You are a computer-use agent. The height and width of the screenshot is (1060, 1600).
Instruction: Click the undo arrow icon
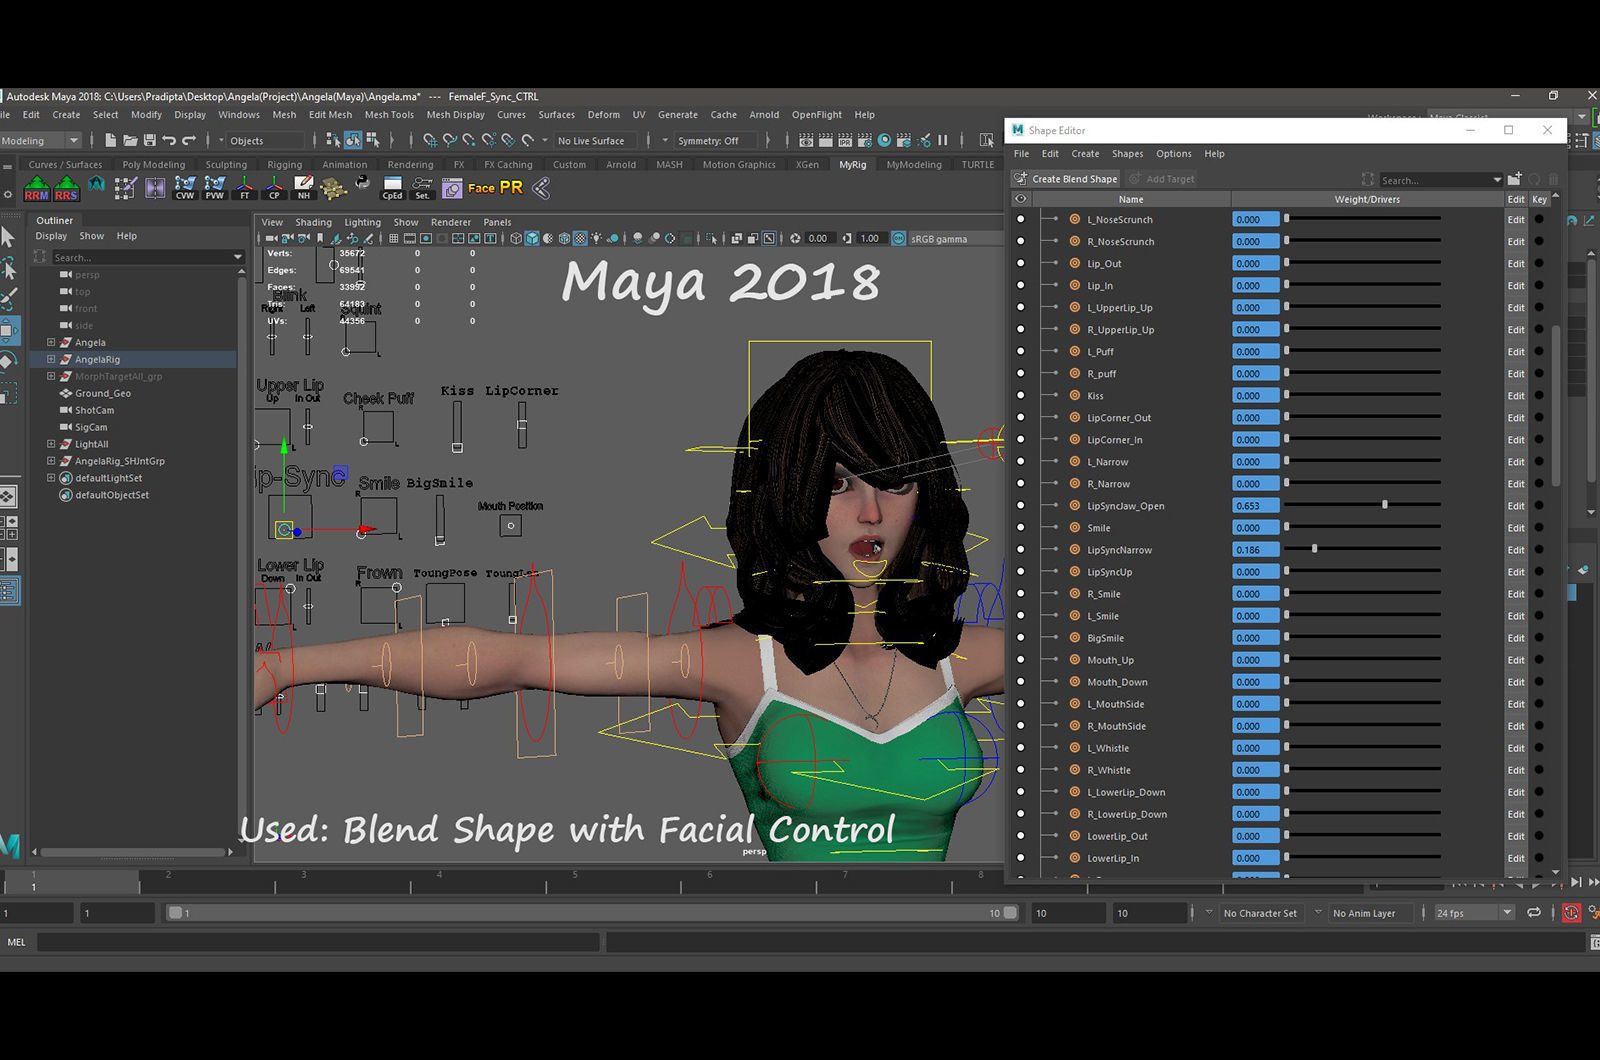[169, 140]
